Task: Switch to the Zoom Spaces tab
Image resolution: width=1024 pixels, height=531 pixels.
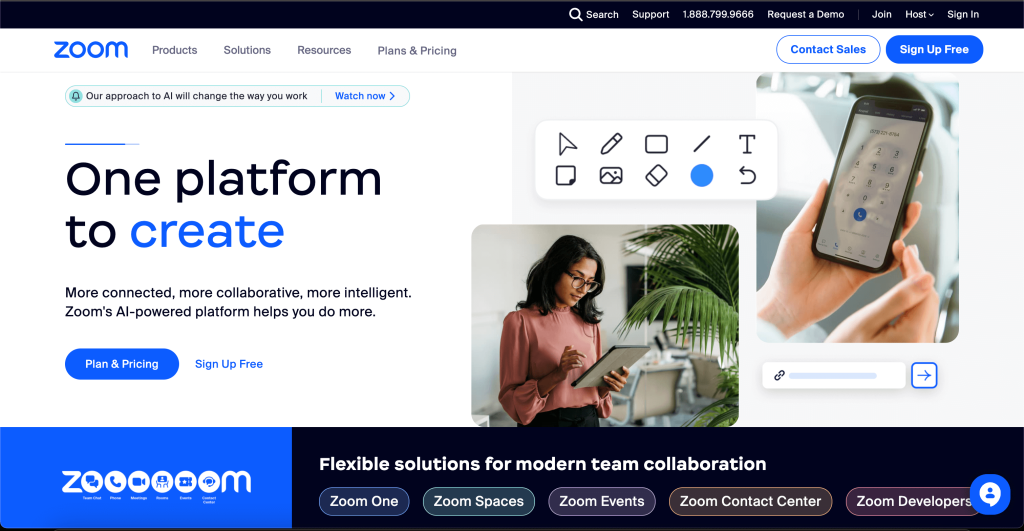Action: [478, 501]
